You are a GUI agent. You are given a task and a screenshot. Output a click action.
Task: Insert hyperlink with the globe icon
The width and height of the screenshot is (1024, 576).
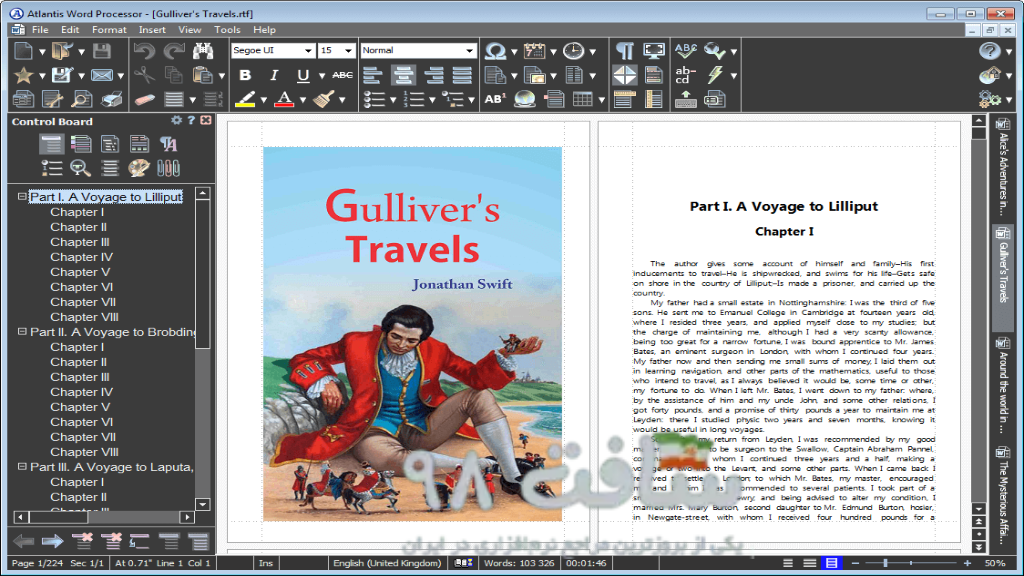(525, 99)
